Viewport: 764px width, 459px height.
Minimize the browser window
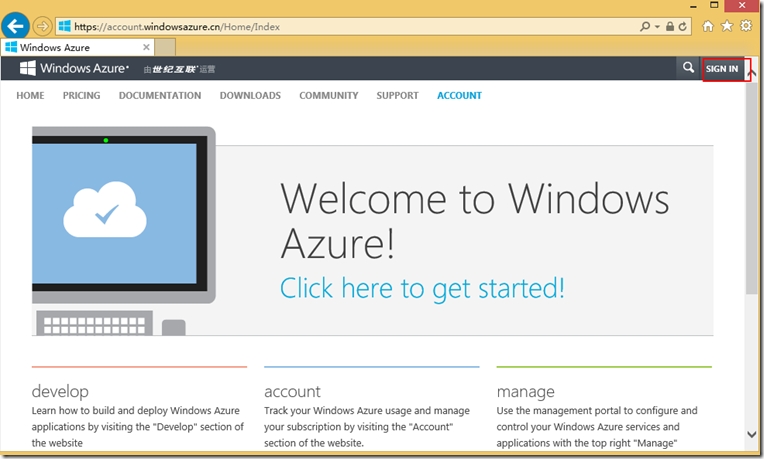click(x=693, y=6)
